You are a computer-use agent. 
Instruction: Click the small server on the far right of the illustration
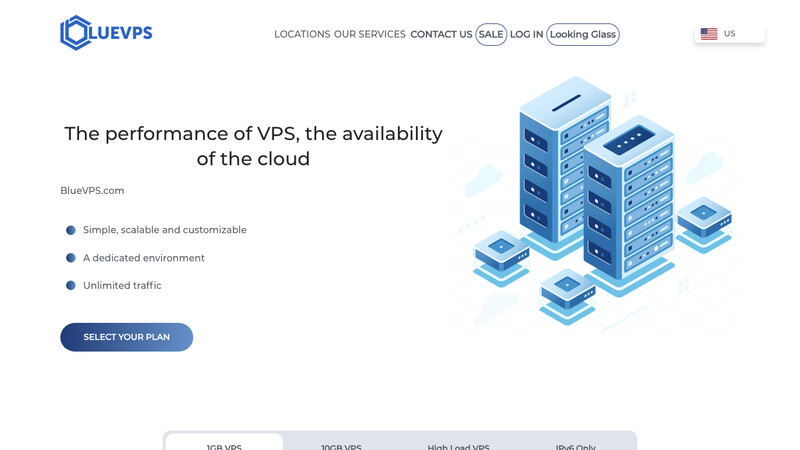pyautogui.click(x=704, y=222)
